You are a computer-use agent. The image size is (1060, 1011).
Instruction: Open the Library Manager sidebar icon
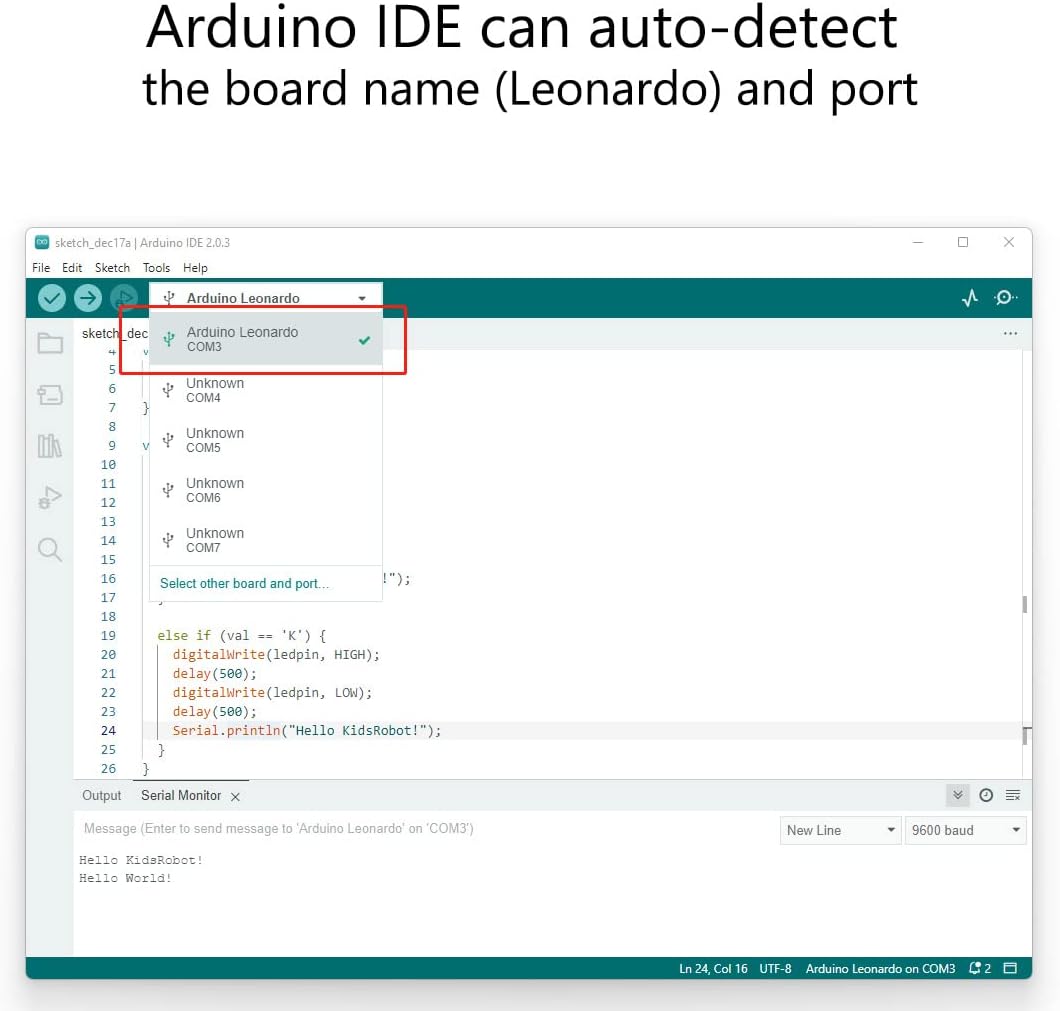coord(50,445)
